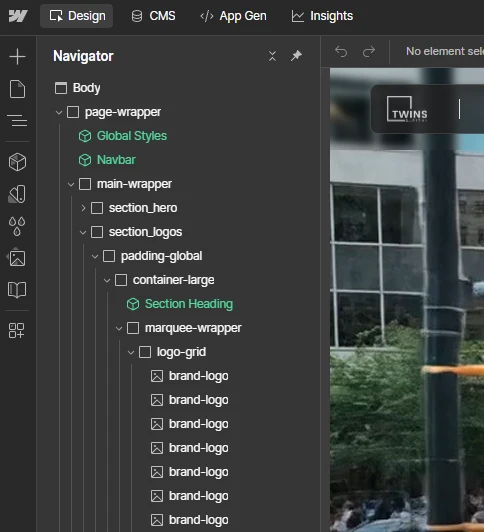The width and height of the screenshot is (484, 532).
Task: Open the Assets image panel
Action: pyautogui.click(x=17, y=258)
